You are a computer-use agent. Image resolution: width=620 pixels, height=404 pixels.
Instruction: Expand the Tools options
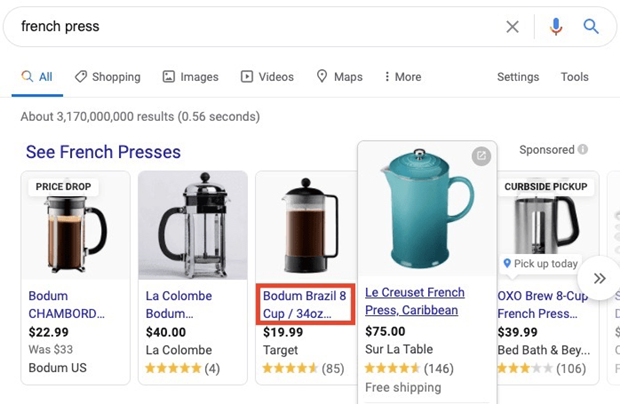click(575, 77)
